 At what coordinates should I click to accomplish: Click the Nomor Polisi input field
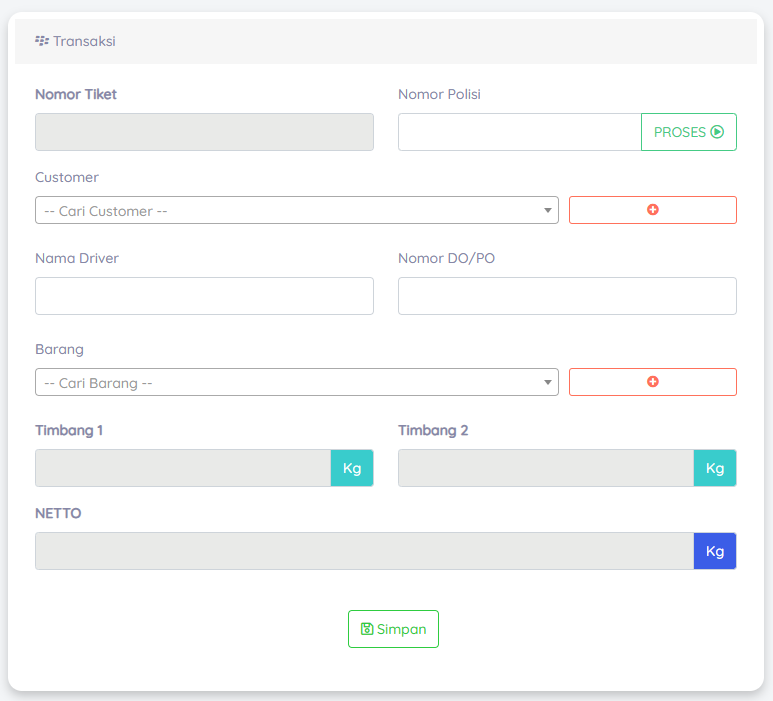pos(520,132)
